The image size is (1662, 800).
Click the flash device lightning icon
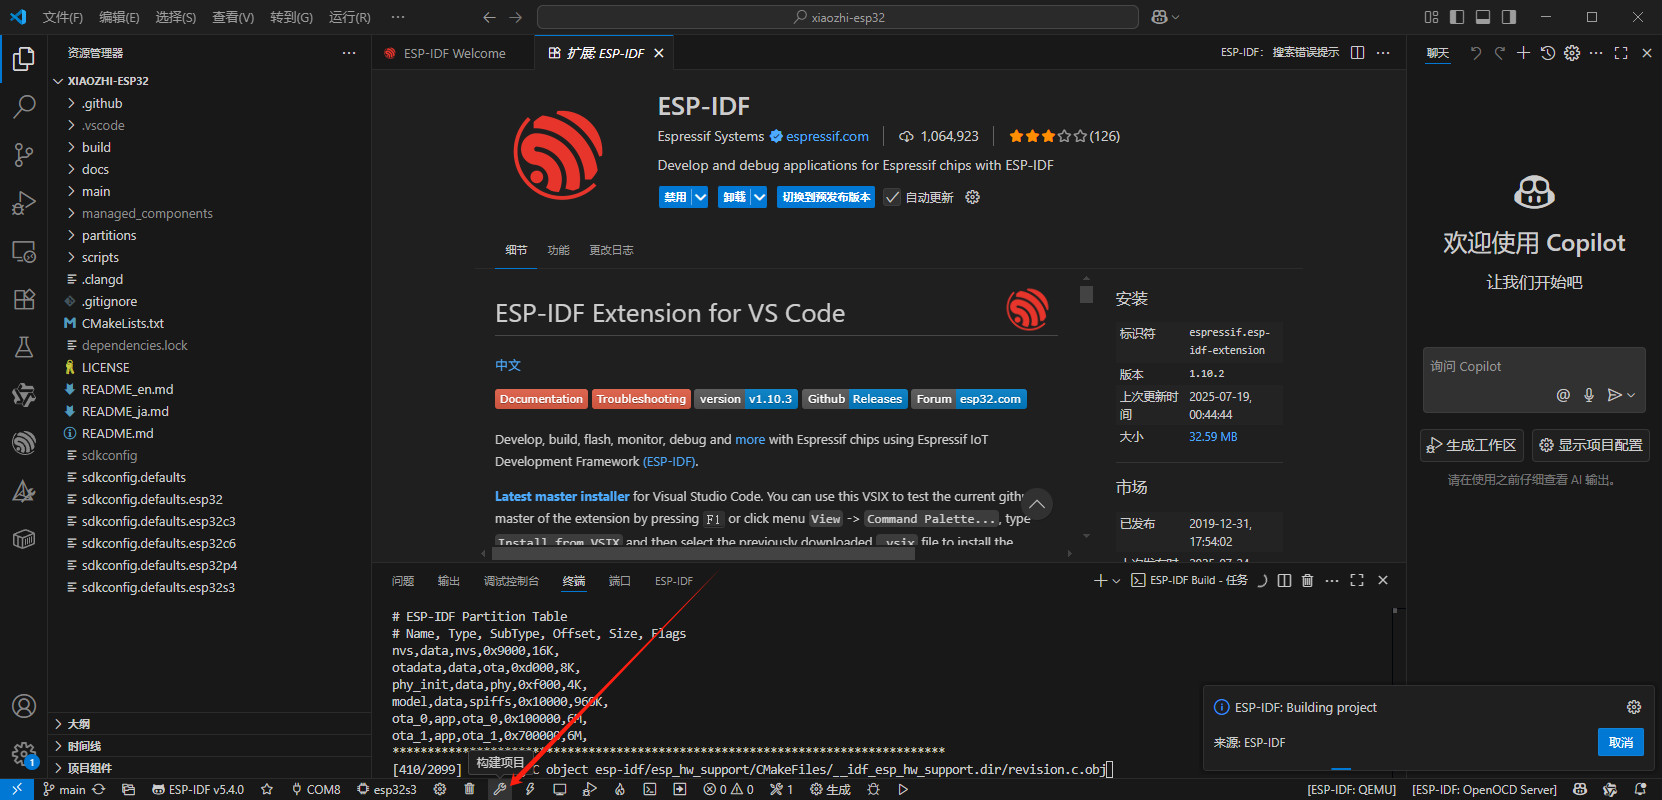529,789
